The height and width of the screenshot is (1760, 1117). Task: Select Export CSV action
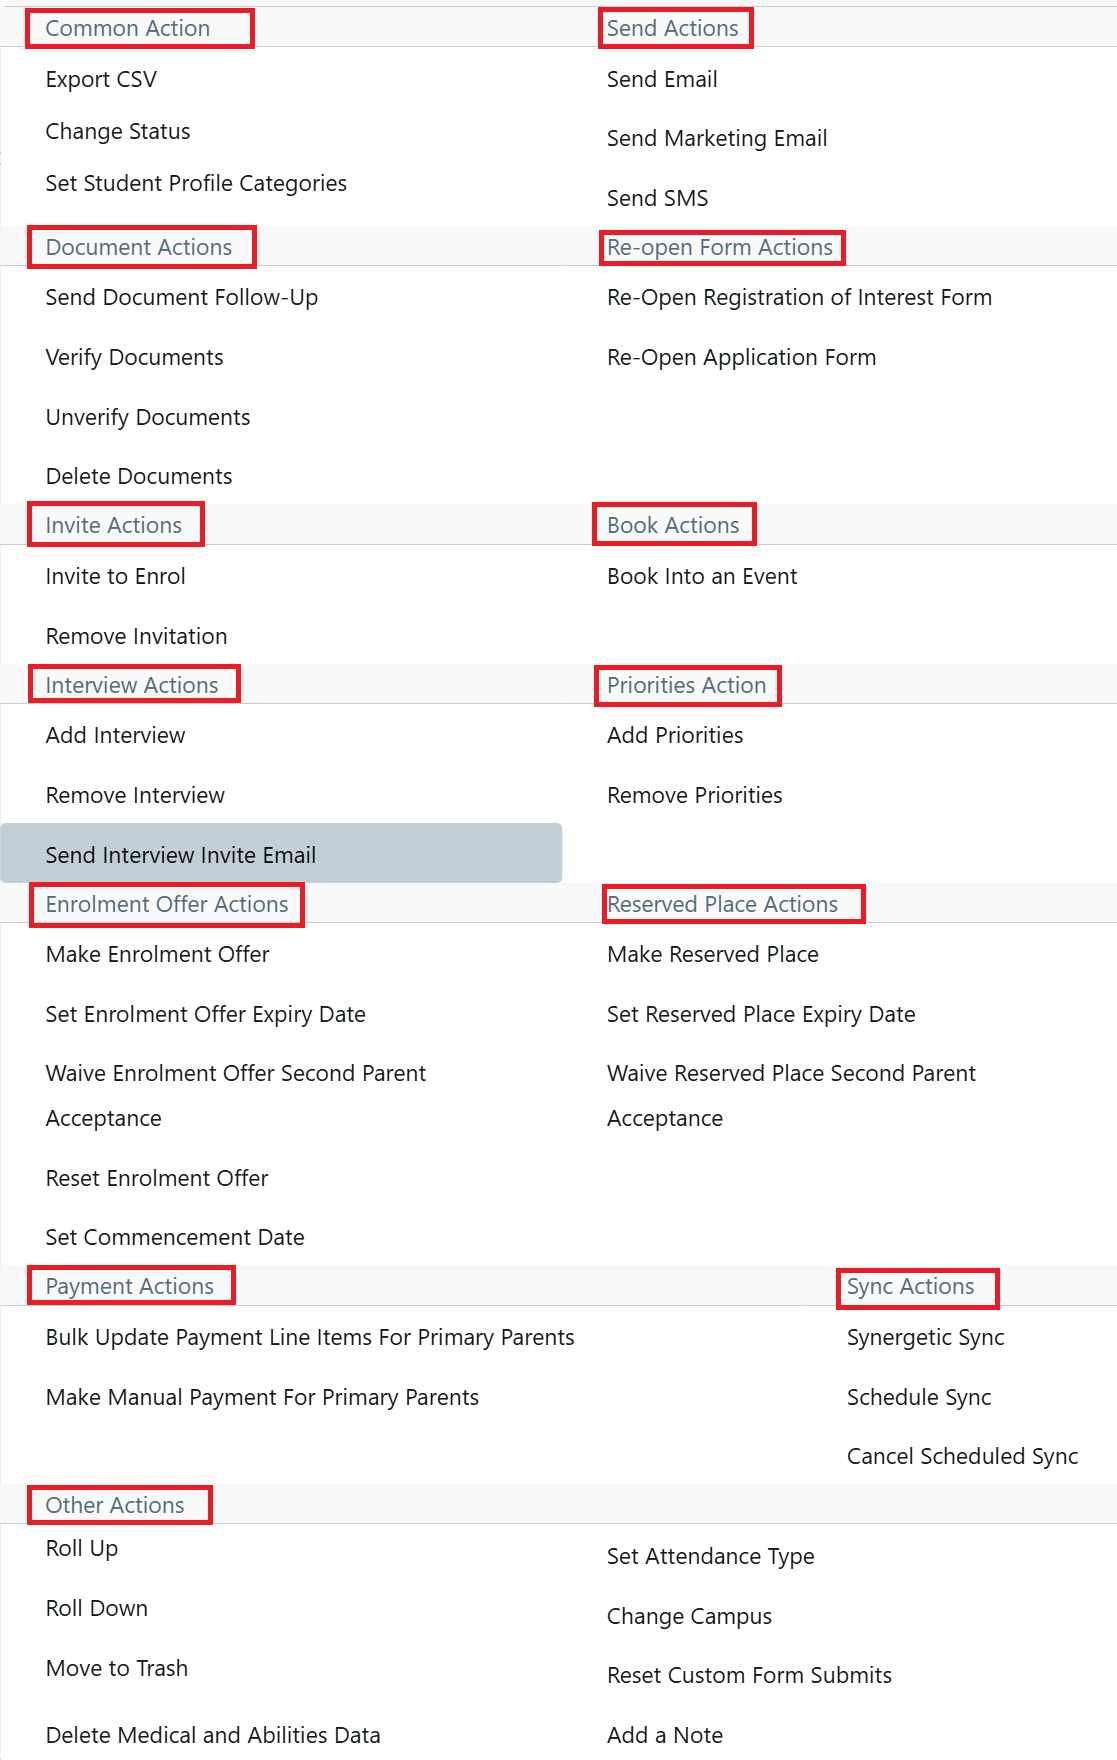[x=101, y=80]
